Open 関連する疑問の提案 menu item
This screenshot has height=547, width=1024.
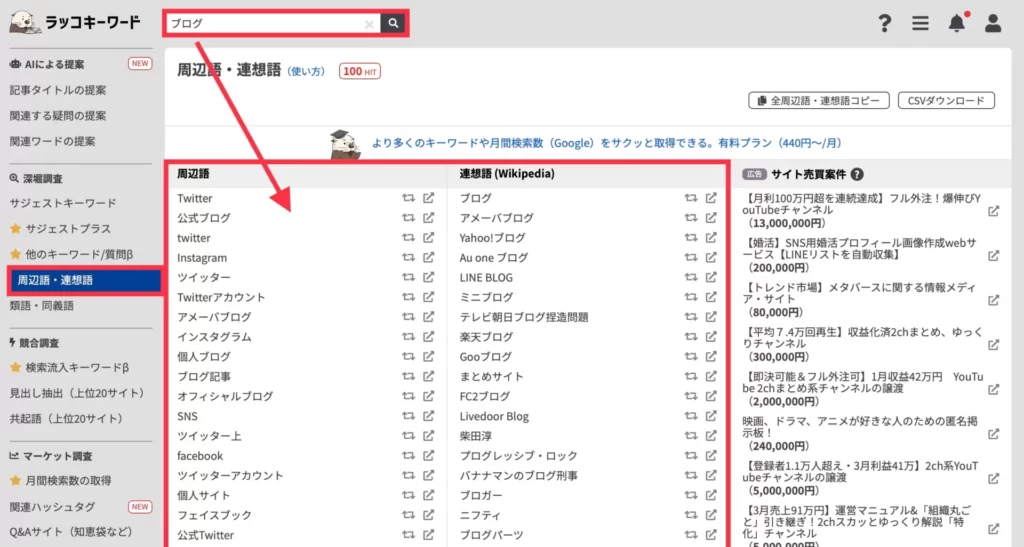point(57,116)
